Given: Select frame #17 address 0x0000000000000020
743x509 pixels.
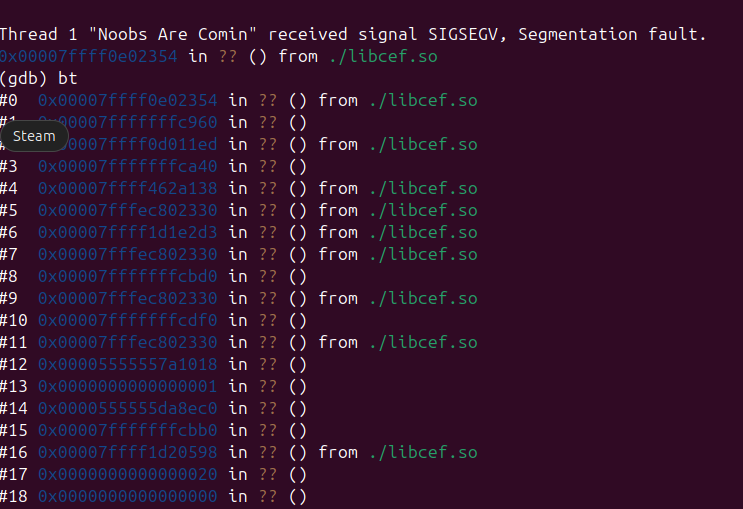Looking at the screenshot, I should pyautogui.click(x=127, y=475).
